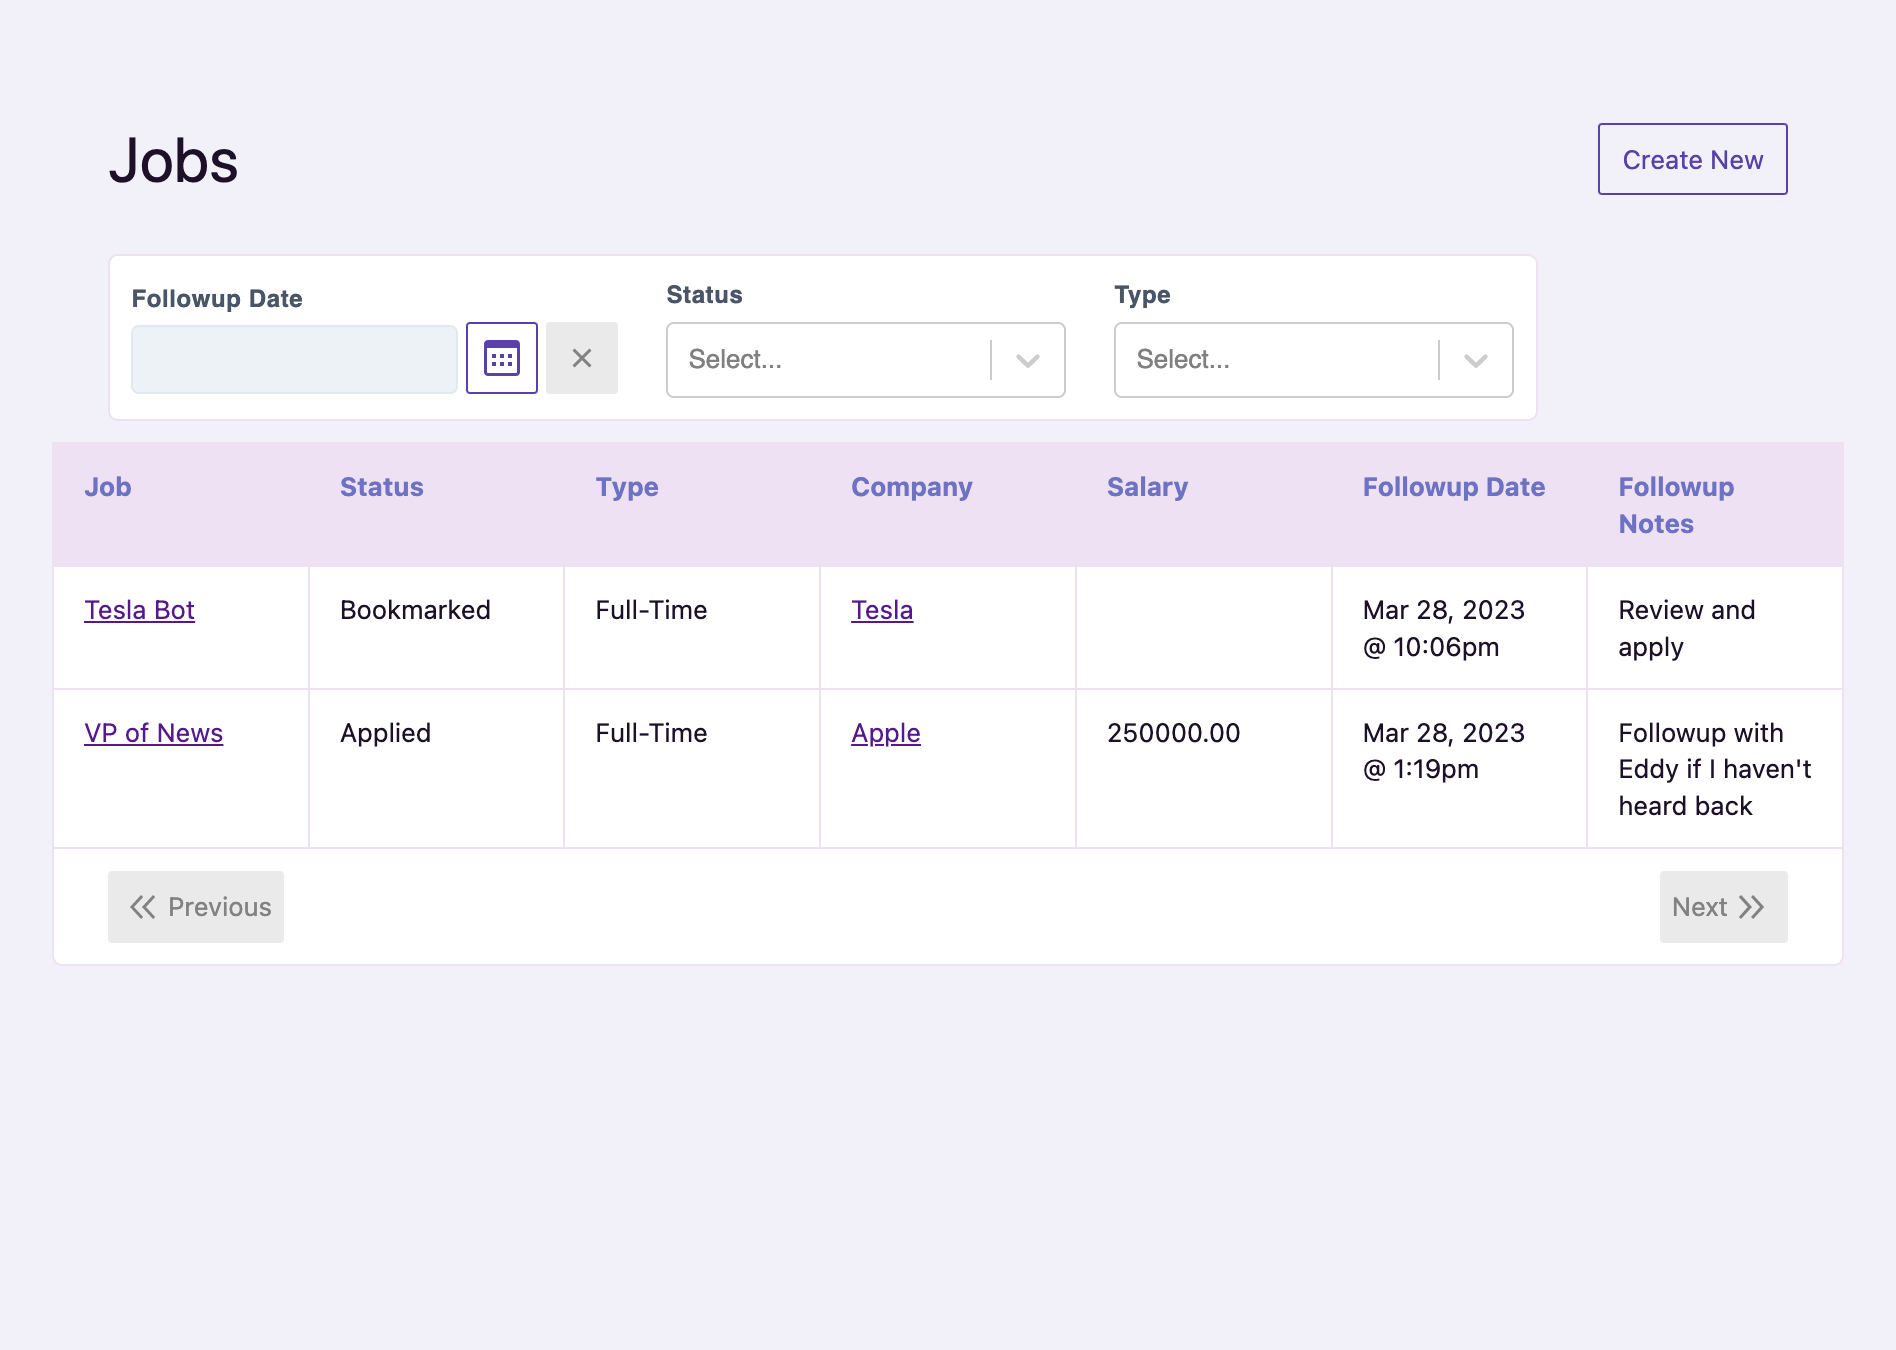Expand the Type filter select box
Viewport: 1896px width, 1350px height.
pos(1278,360)
